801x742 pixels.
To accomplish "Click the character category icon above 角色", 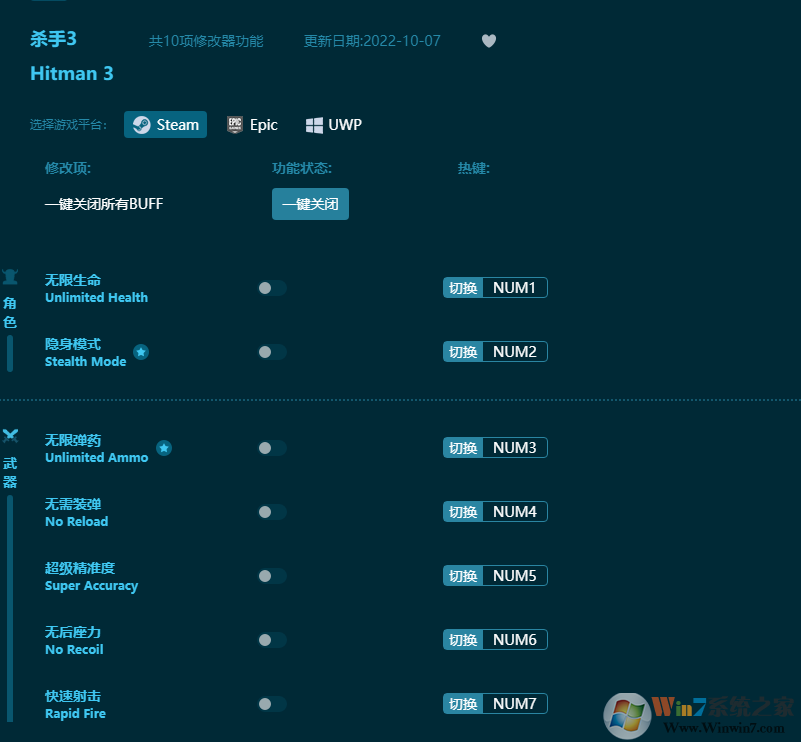I will pos(10,277).
